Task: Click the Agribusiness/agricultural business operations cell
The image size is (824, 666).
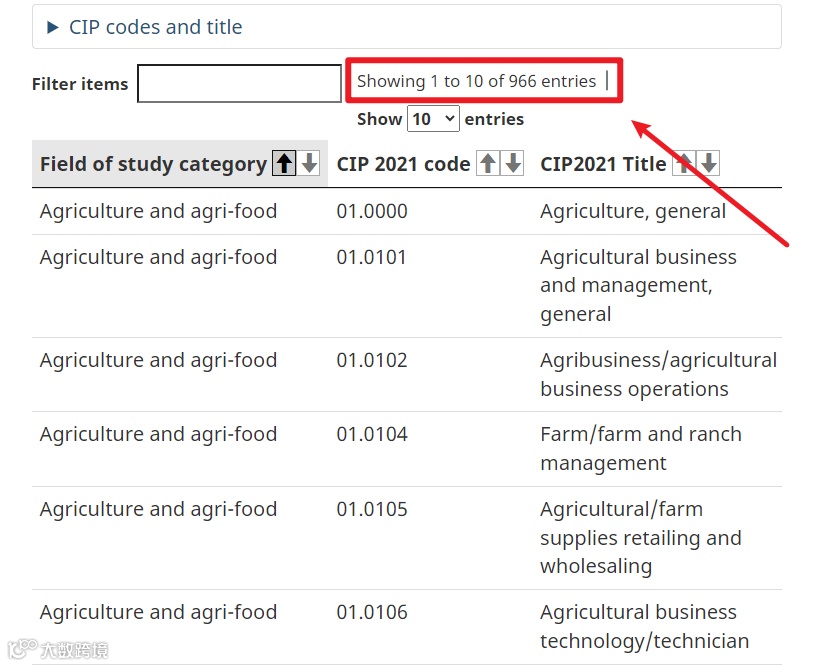Action: [x=657, y=374]
